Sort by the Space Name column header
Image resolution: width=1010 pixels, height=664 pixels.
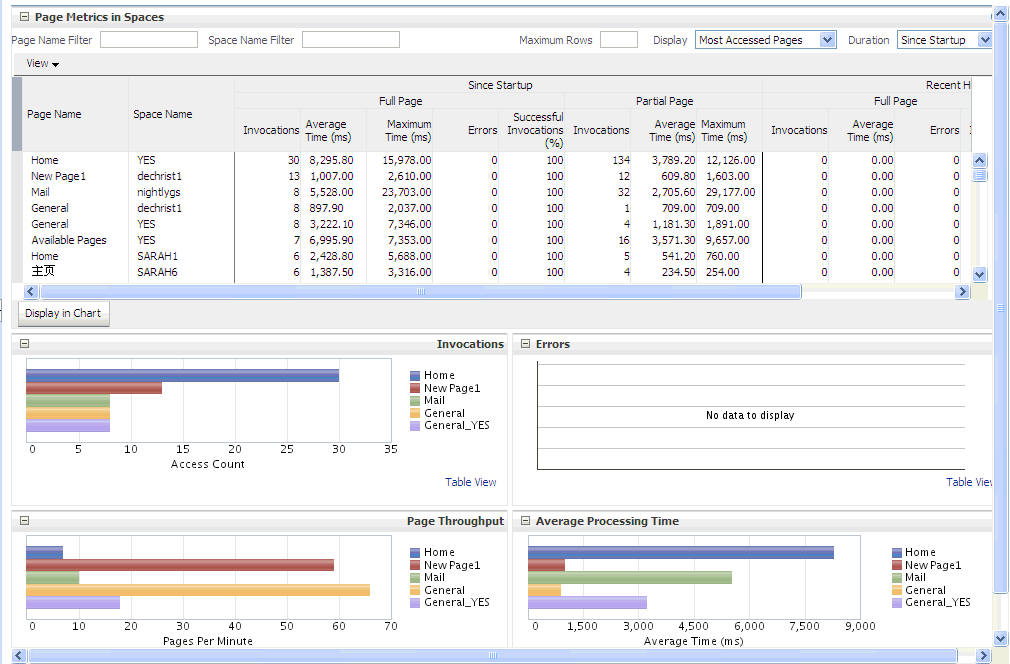163,114
